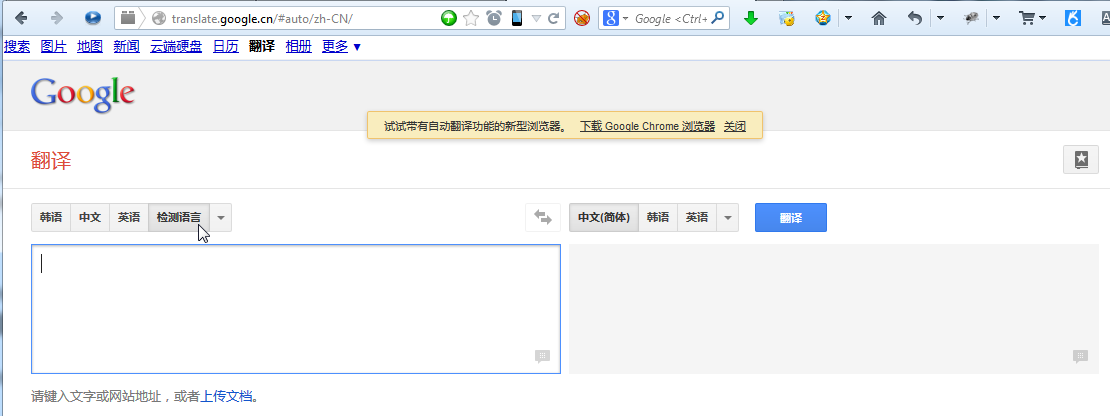Click the alarm clock icon in address bar
The image size is (1110, 416).
point(493,18)
